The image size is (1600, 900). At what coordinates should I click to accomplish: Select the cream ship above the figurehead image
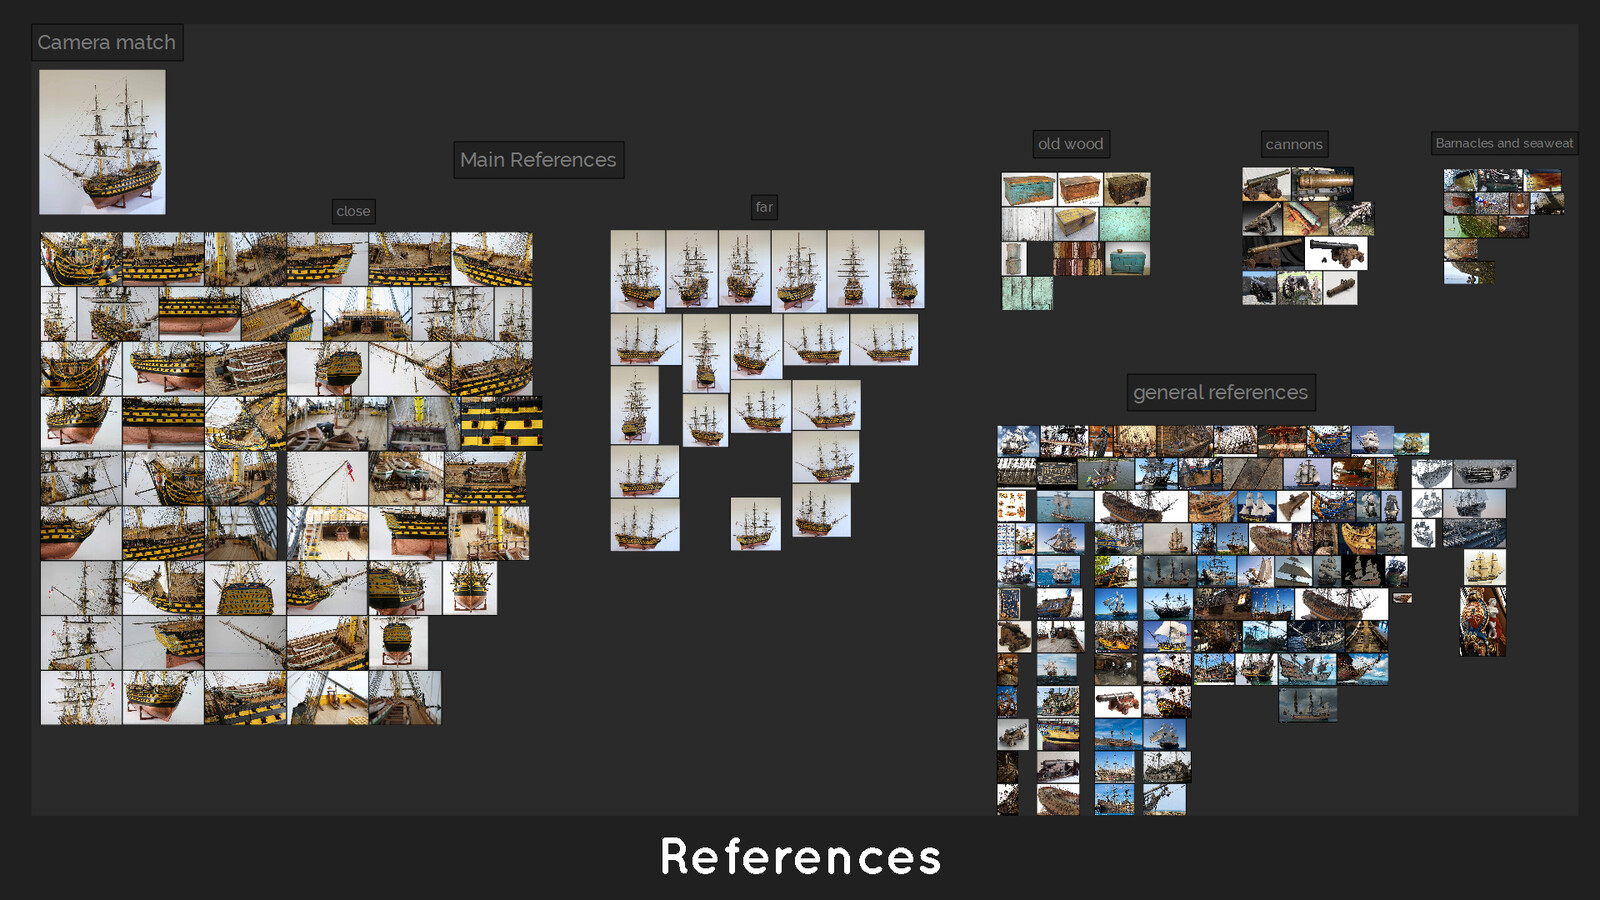coord(1485,567)
